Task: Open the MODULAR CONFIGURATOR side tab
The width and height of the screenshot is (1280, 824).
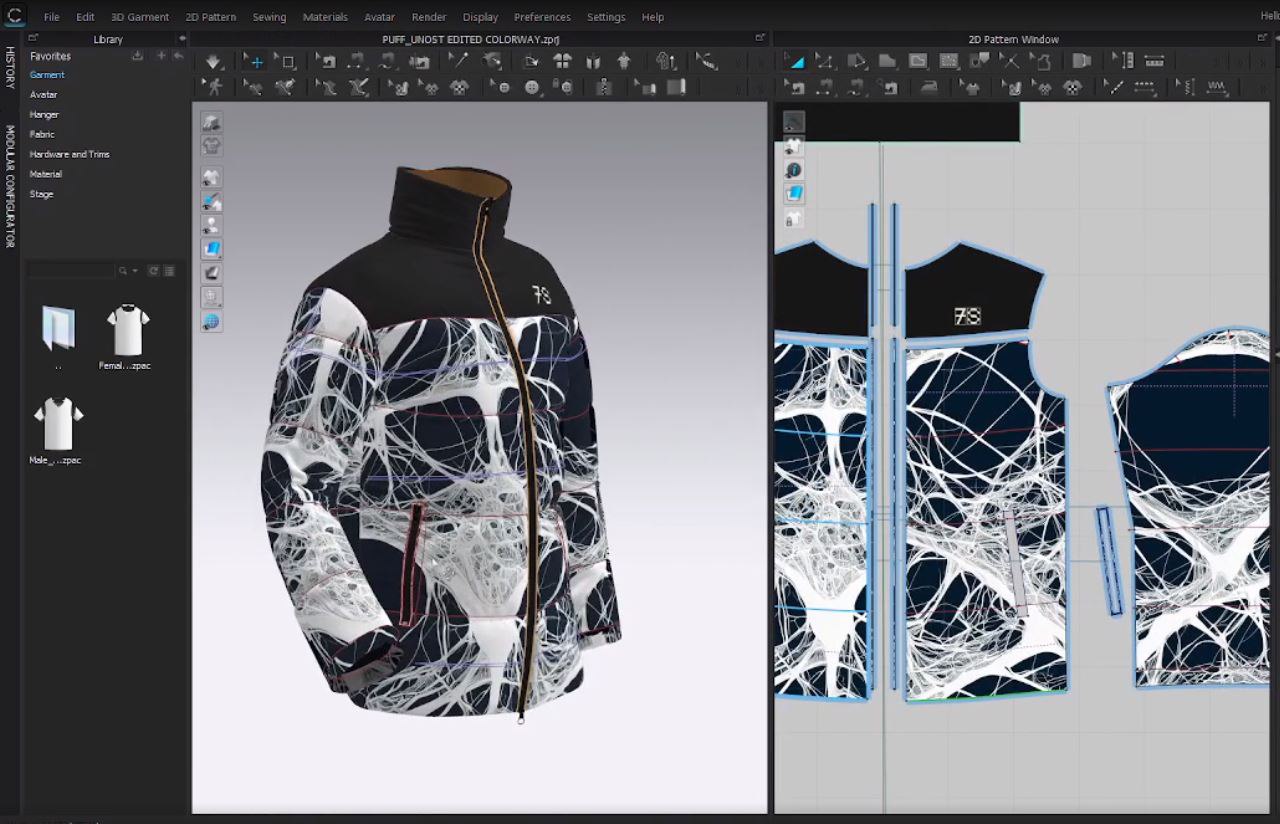Action: [x=11, y=186]
